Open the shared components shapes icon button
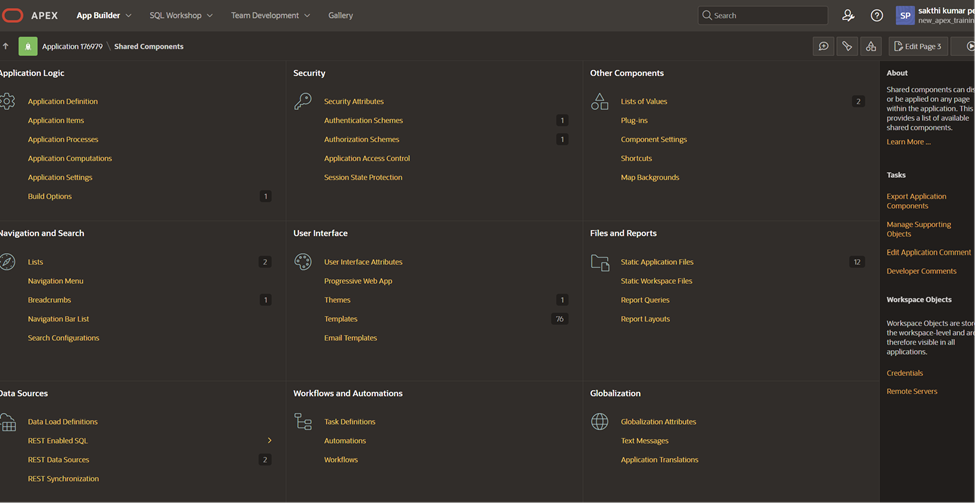The image size is (975, 503). tap(871, 46)
